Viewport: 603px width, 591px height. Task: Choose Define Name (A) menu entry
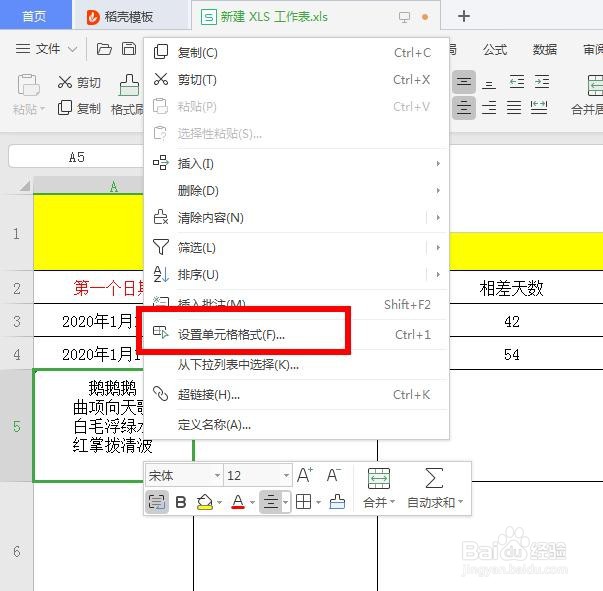click(x=296, y=425)
